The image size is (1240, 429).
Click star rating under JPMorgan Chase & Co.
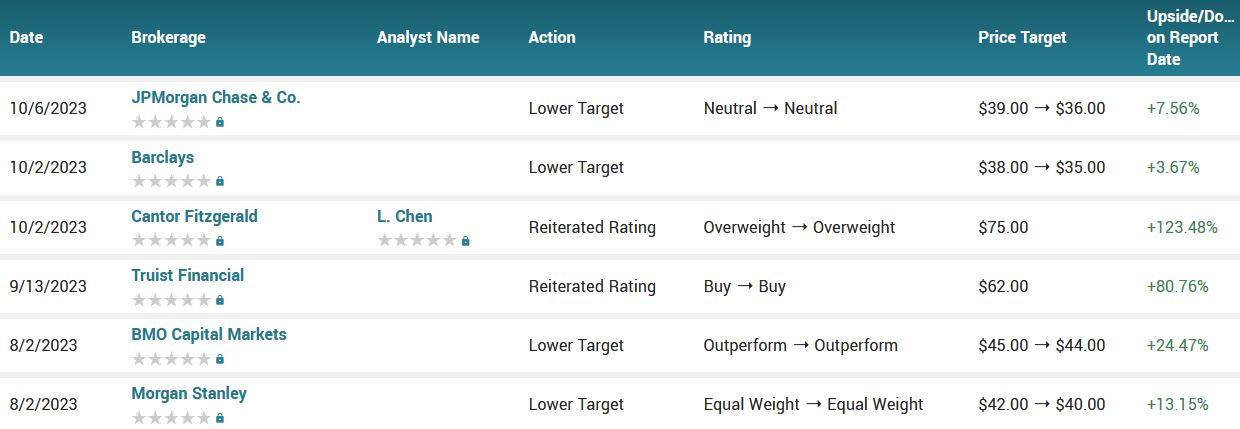[x=171, y=122]
